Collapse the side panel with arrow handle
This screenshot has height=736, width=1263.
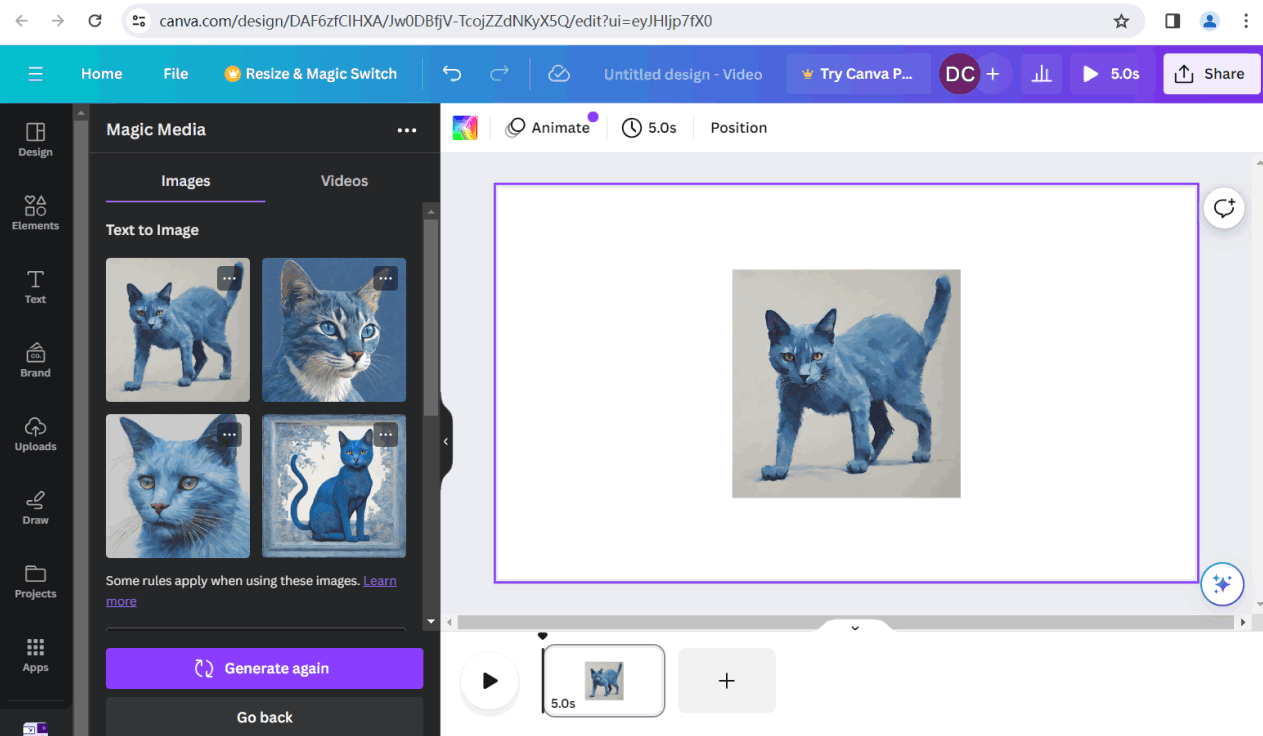tap(446, 441)
